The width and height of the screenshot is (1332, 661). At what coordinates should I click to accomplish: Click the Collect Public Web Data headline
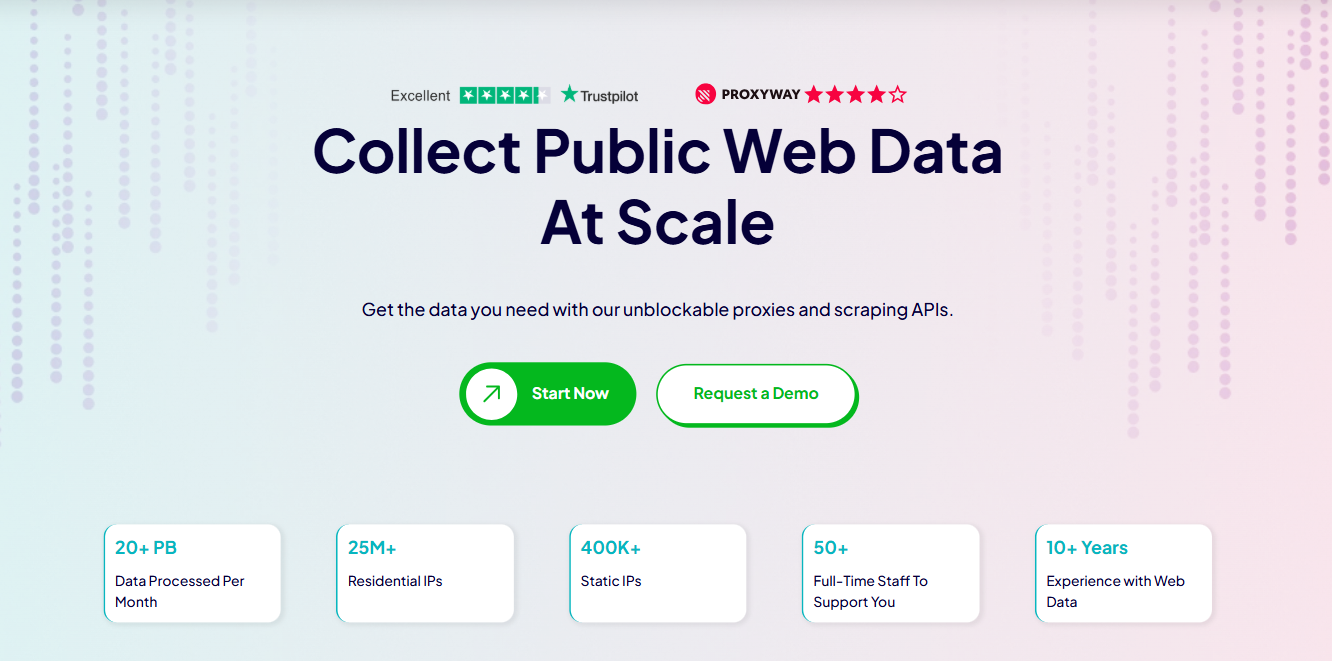(658, 150)
